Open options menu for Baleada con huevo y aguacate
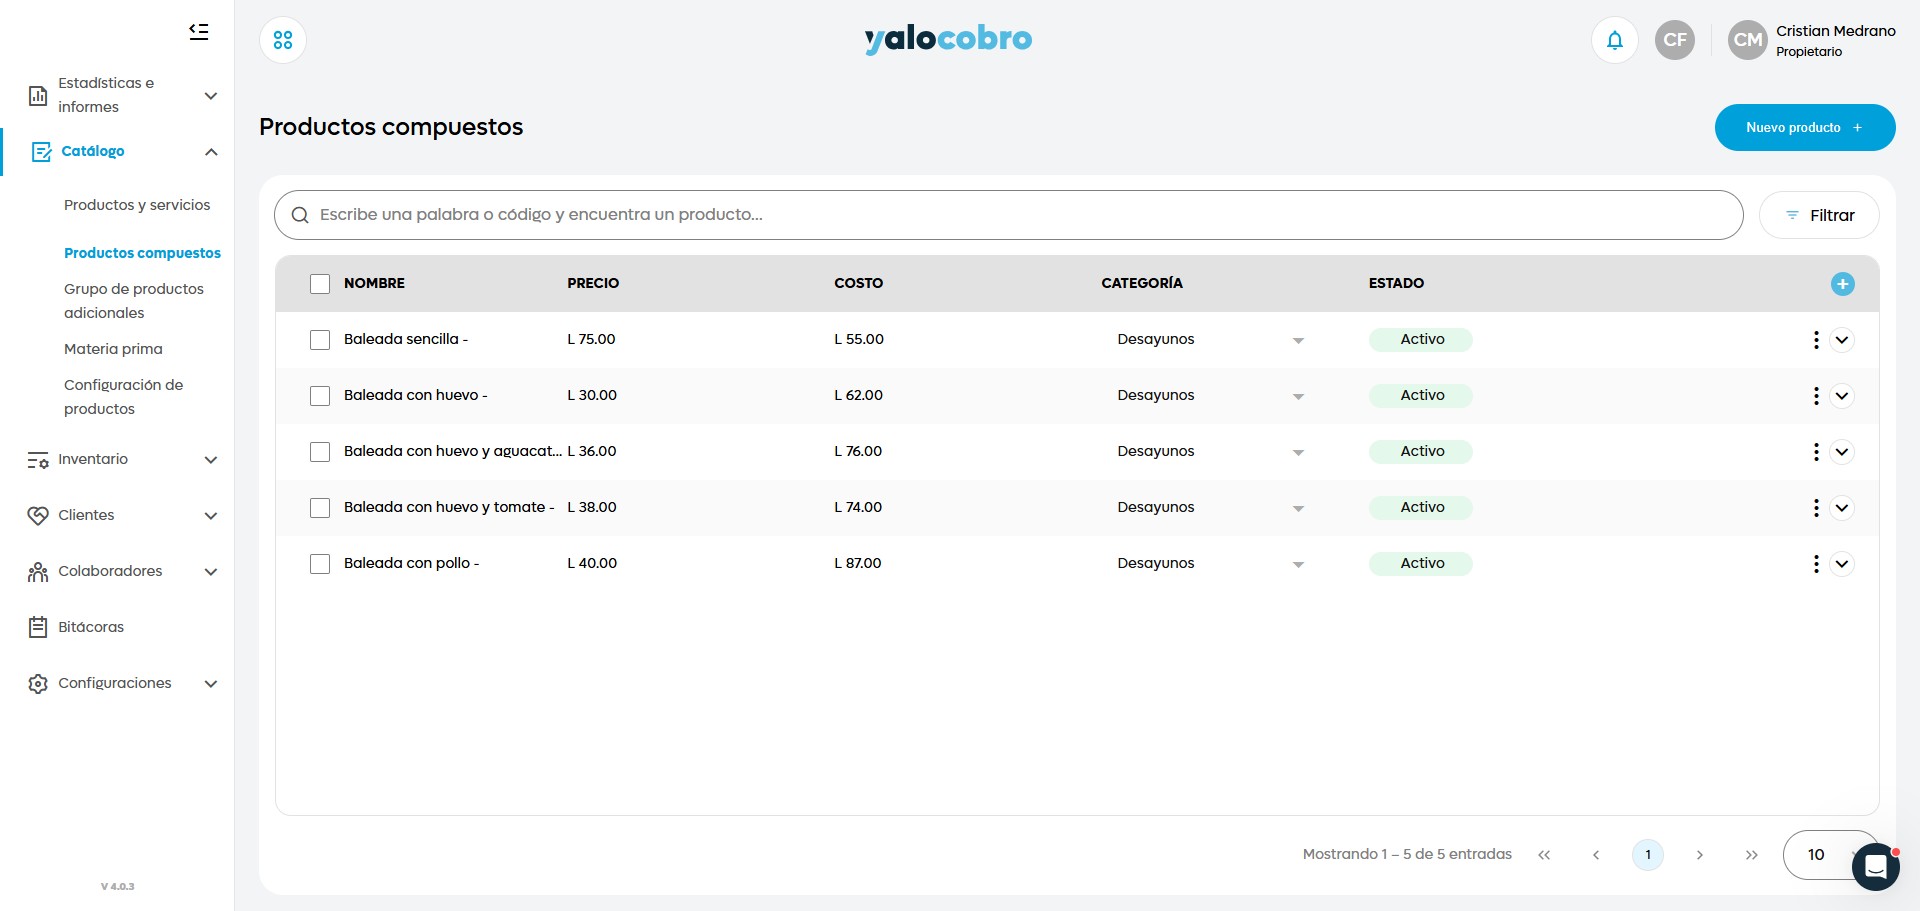This screenshot has height=911, width=1920. (1816, 452)
